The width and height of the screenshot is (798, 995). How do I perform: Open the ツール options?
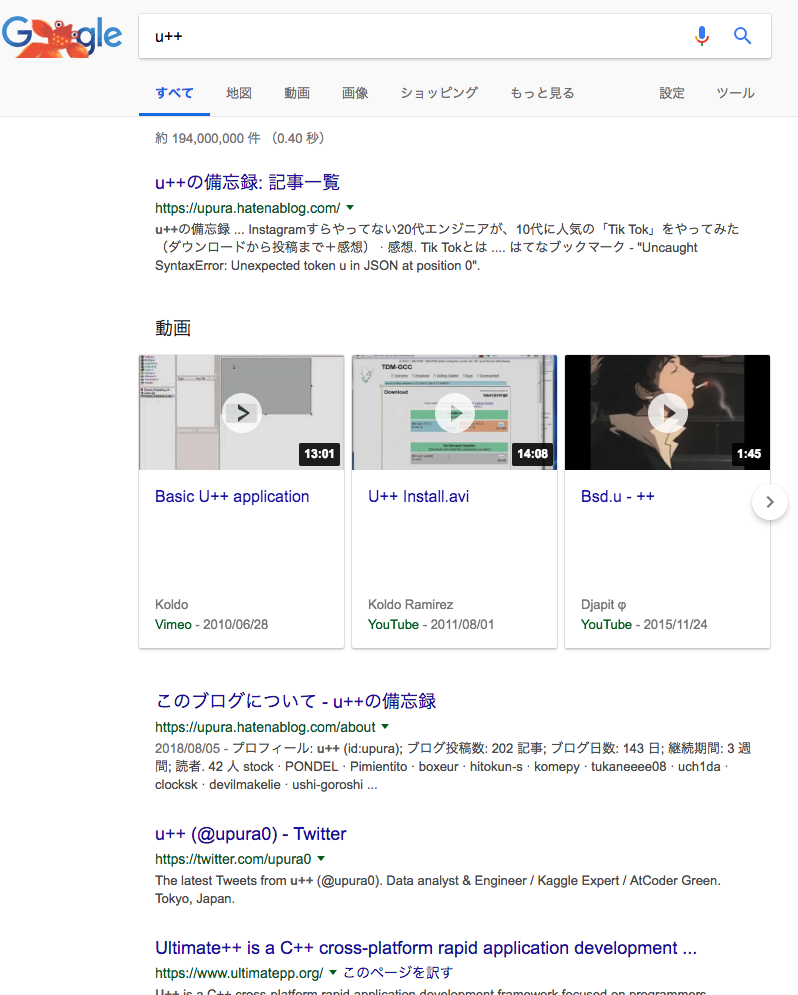click(736, 93)
